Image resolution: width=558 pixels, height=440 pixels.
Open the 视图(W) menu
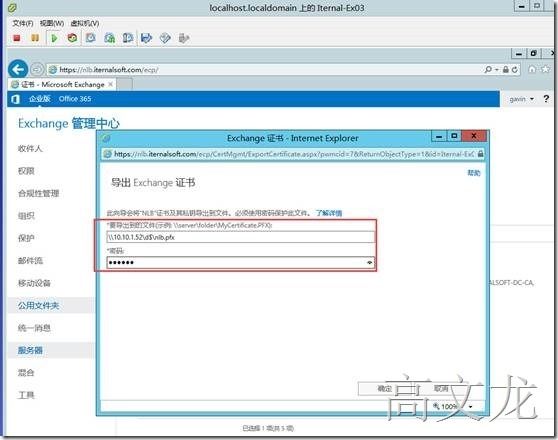coord(52,23)
